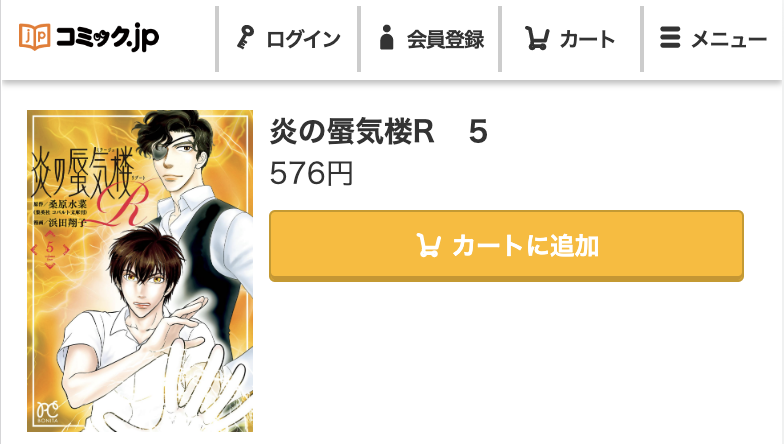Open the ログイン login link

tap(288, 38)
